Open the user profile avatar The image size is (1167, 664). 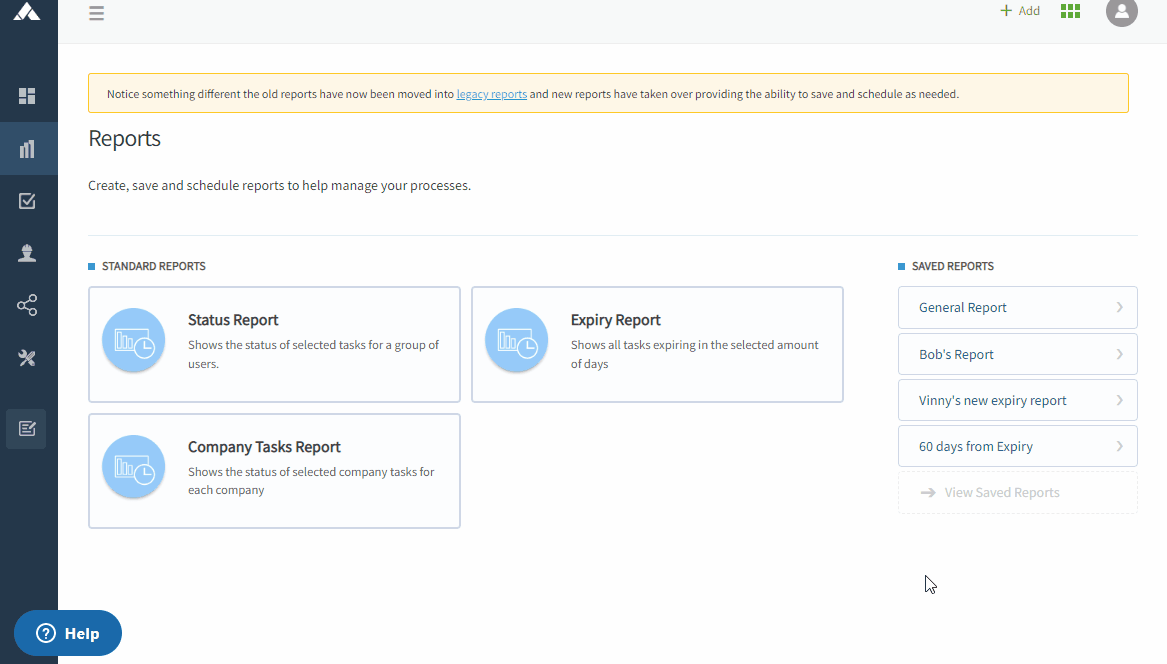coord(1121,11)
